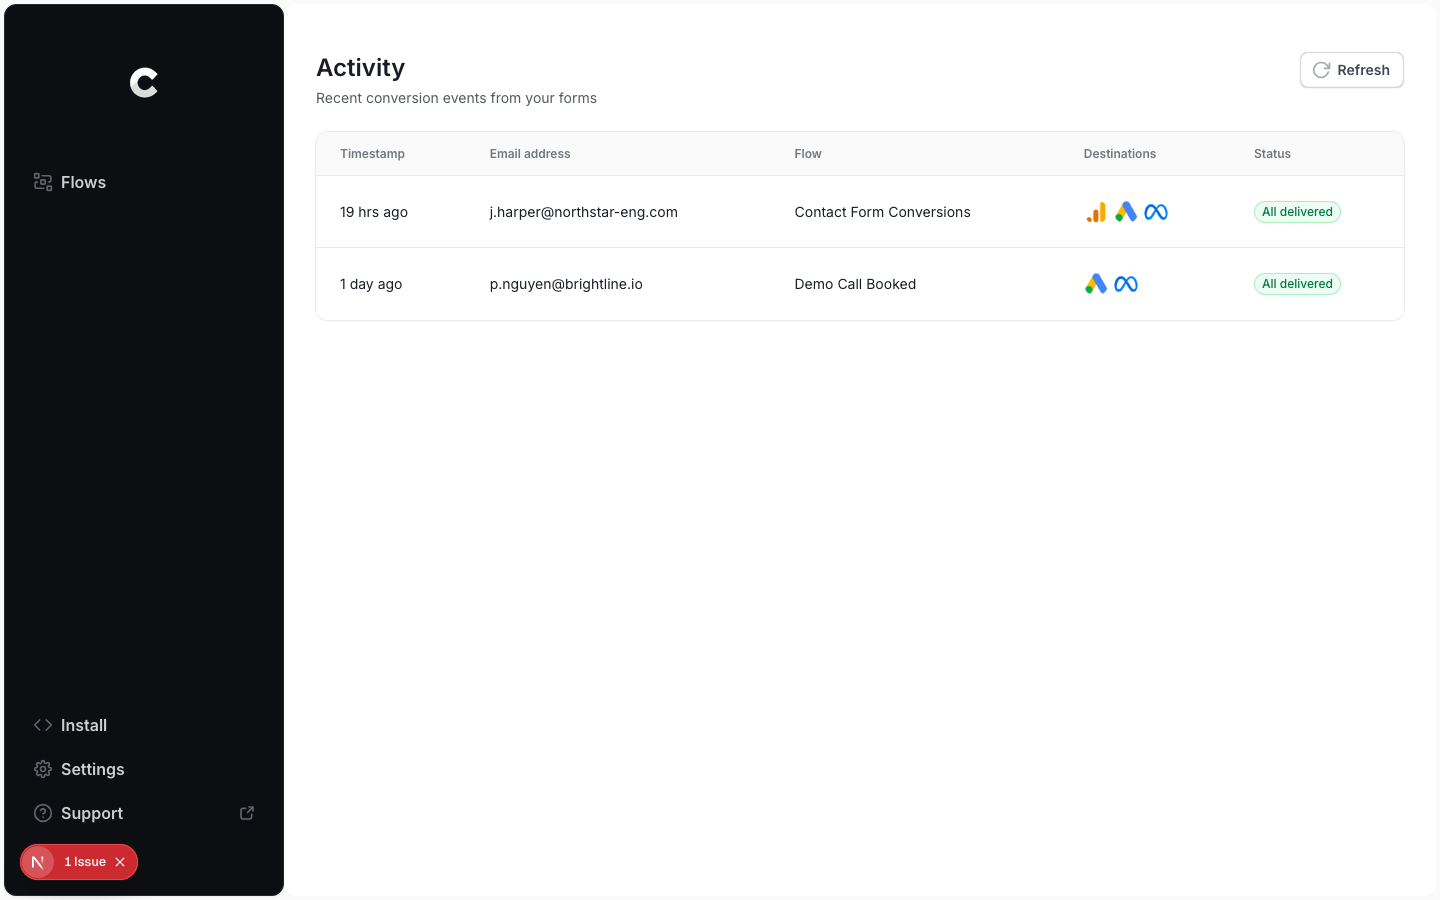Click Google Analytics icon in j.harper row

tap(1096, 212)
